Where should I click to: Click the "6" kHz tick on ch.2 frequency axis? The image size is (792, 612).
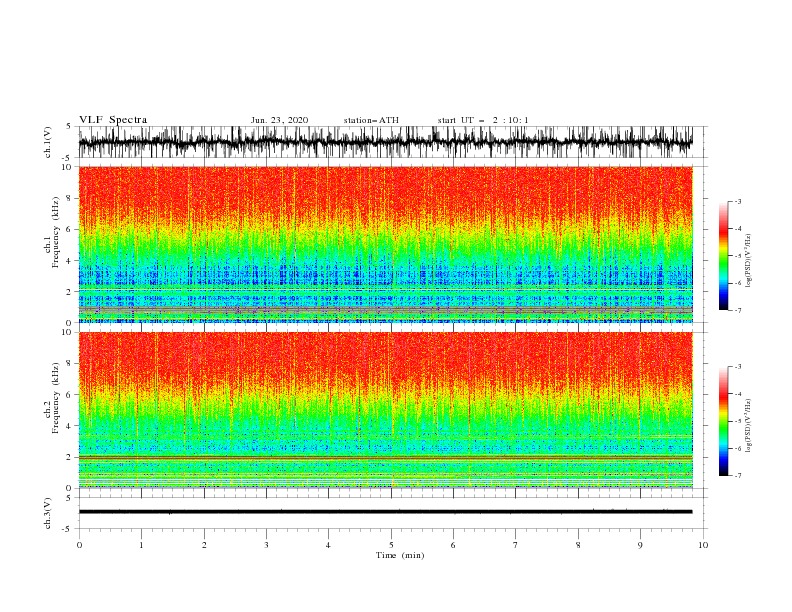pos(69,395)
